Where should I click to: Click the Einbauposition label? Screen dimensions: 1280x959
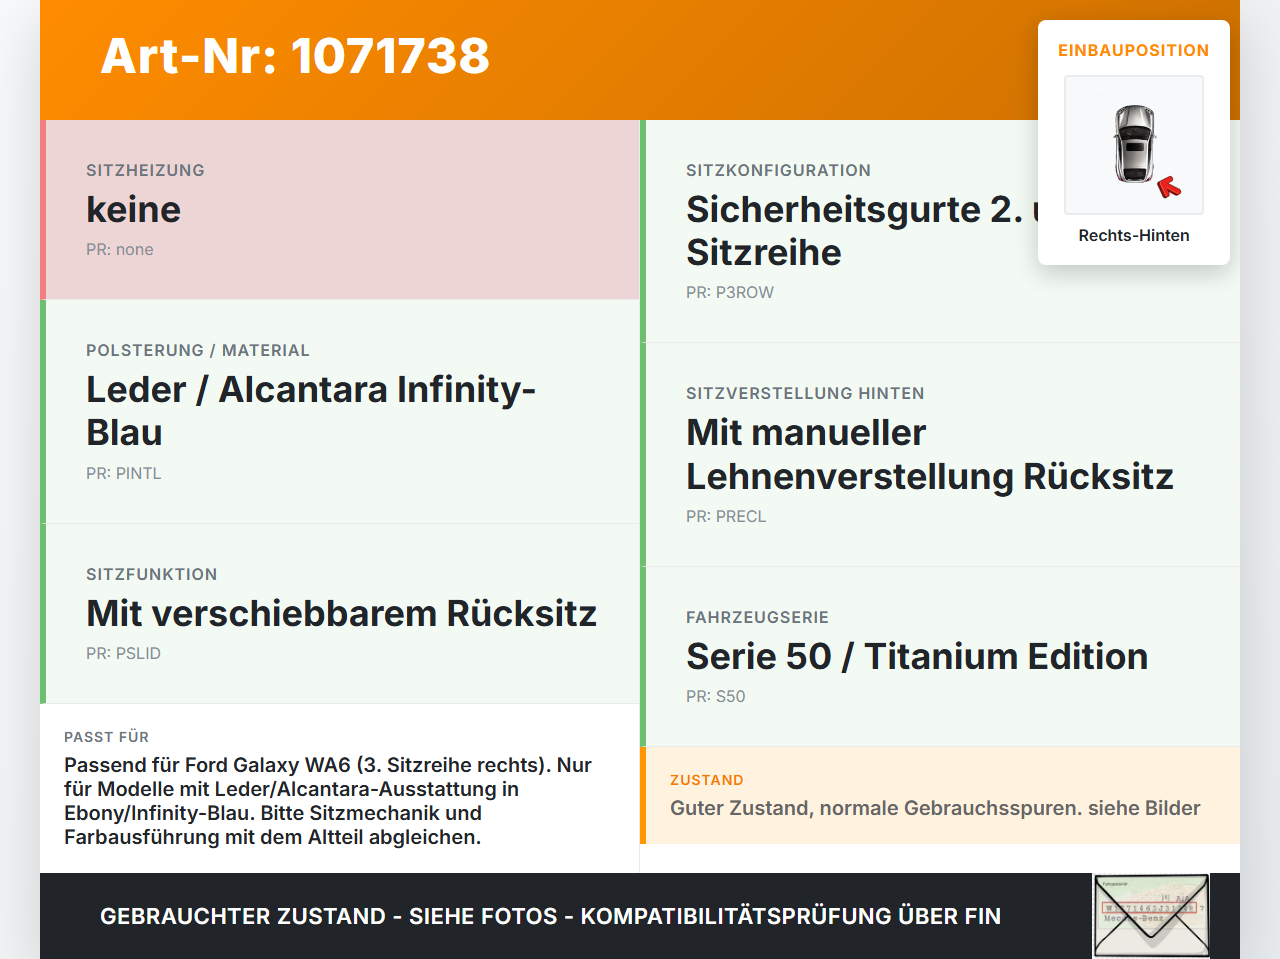[x=1134, y=50]
